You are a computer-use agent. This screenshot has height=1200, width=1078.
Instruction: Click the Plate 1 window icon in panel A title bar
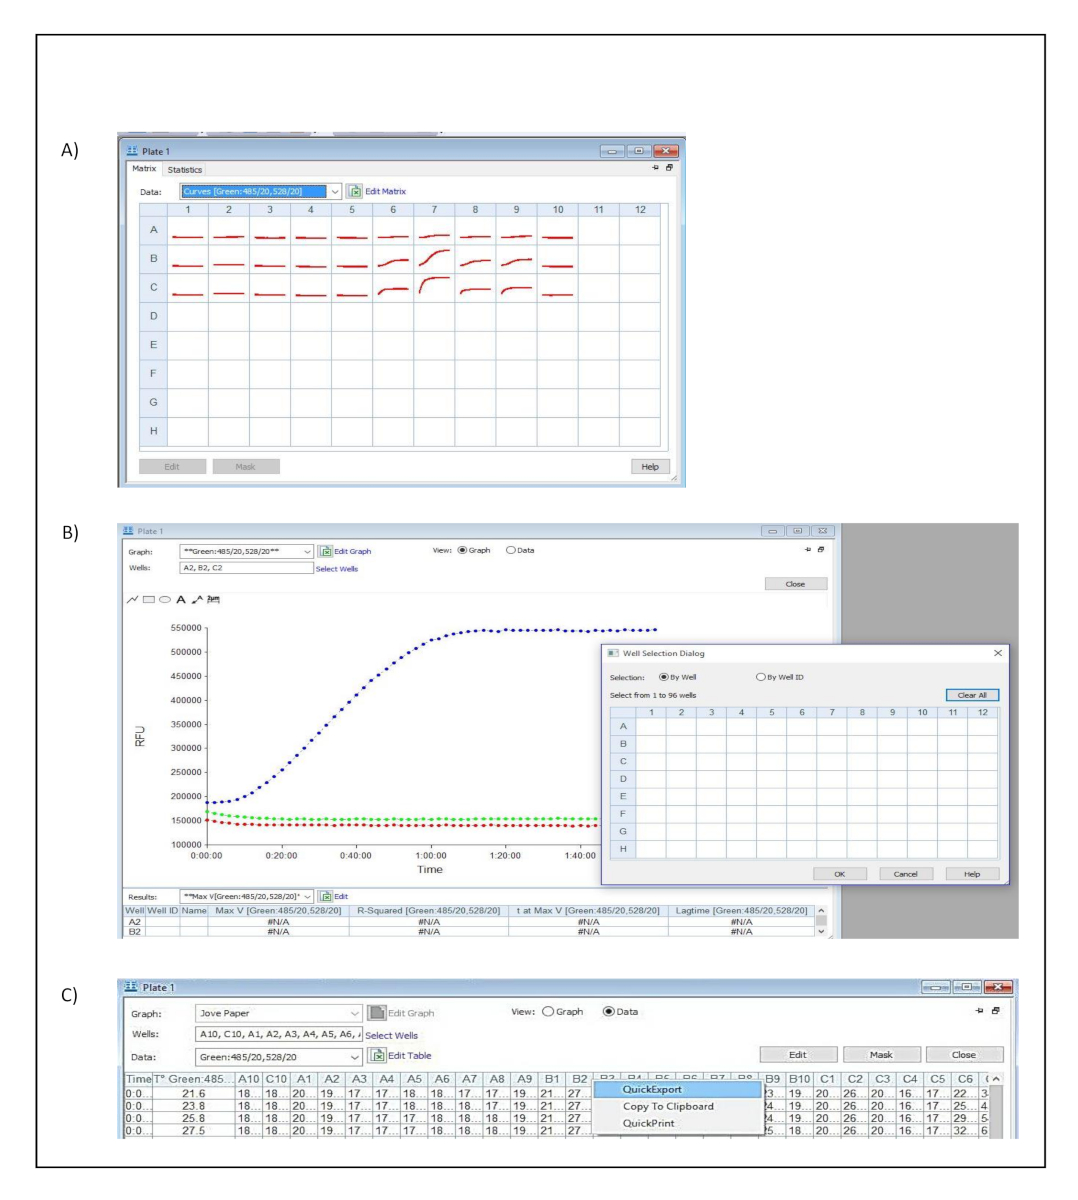[x=133, y=151]
